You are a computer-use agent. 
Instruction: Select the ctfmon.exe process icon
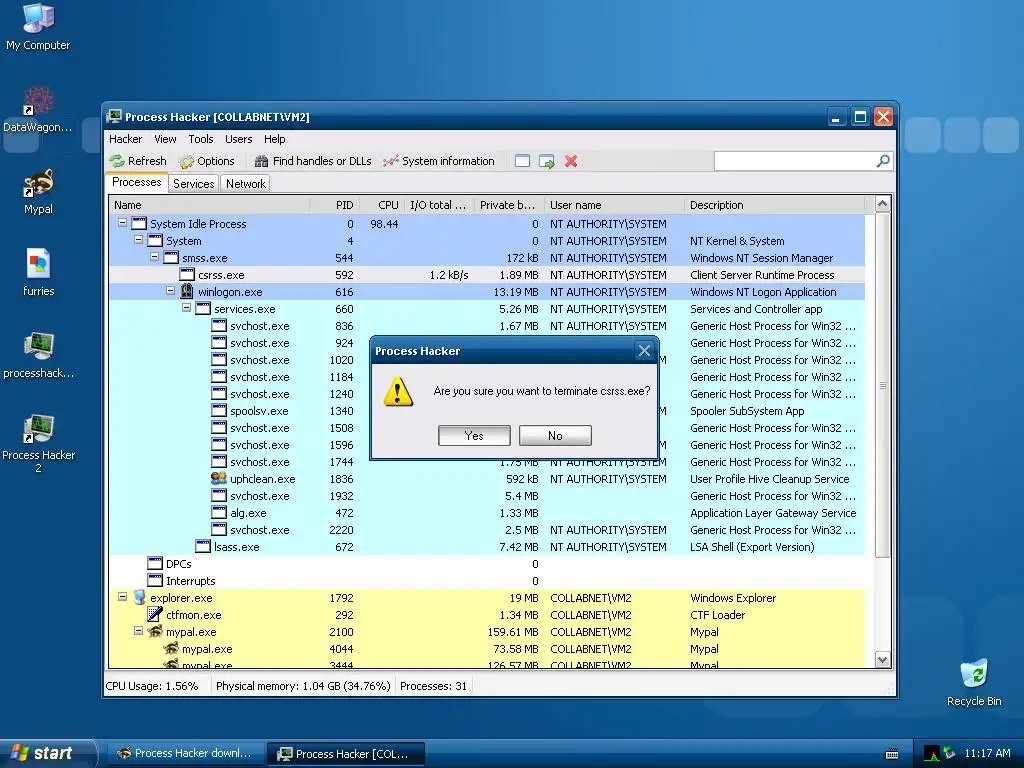click(155, 614)
